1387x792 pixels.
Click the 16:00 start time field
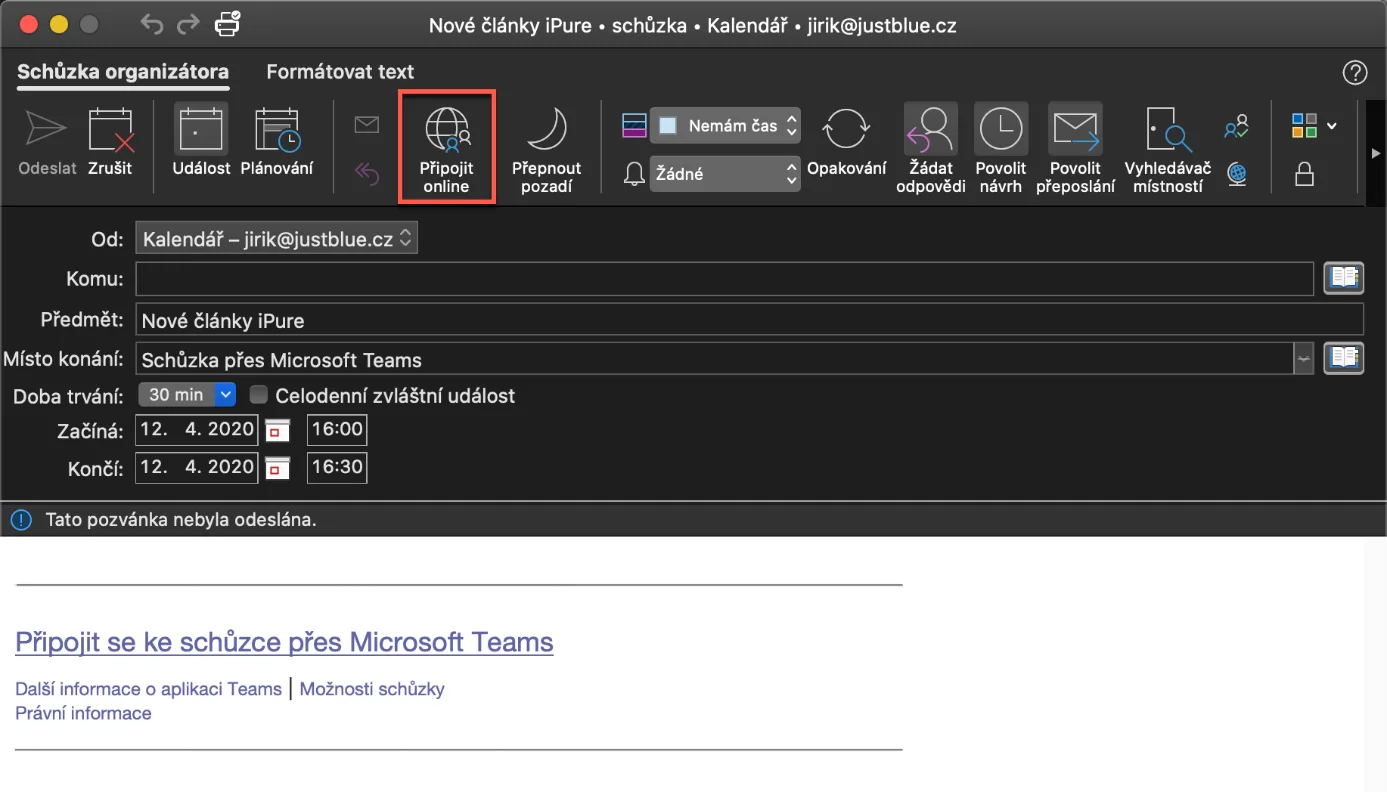pos(337,431)
